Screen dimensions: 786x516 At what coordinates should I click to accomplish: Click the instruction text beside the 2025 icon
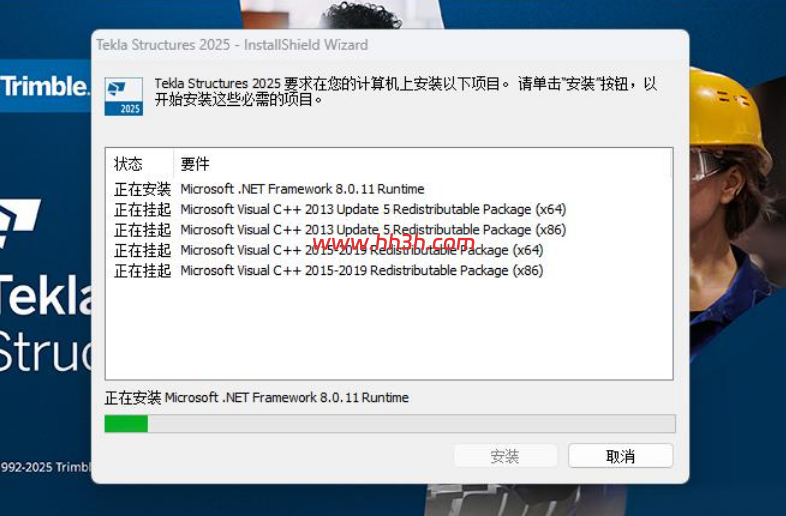click(405, 91)
